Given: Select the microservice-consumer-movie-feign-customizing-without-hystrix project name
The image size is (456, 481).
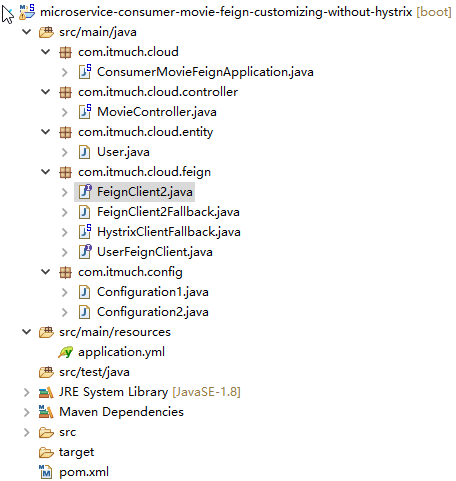Looking at the screenshot, I should pos(226,12).
